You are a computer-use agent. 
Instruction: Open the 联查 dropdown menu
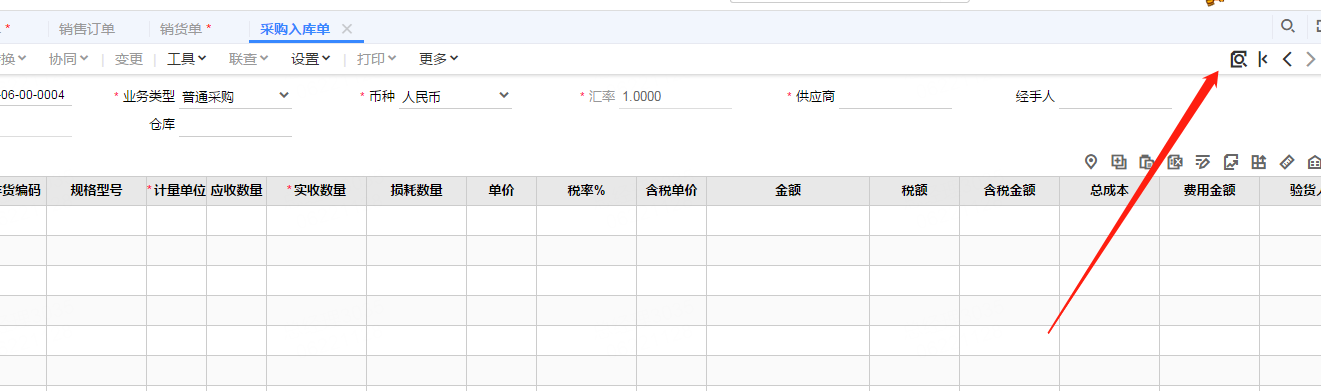click(249, 59)
